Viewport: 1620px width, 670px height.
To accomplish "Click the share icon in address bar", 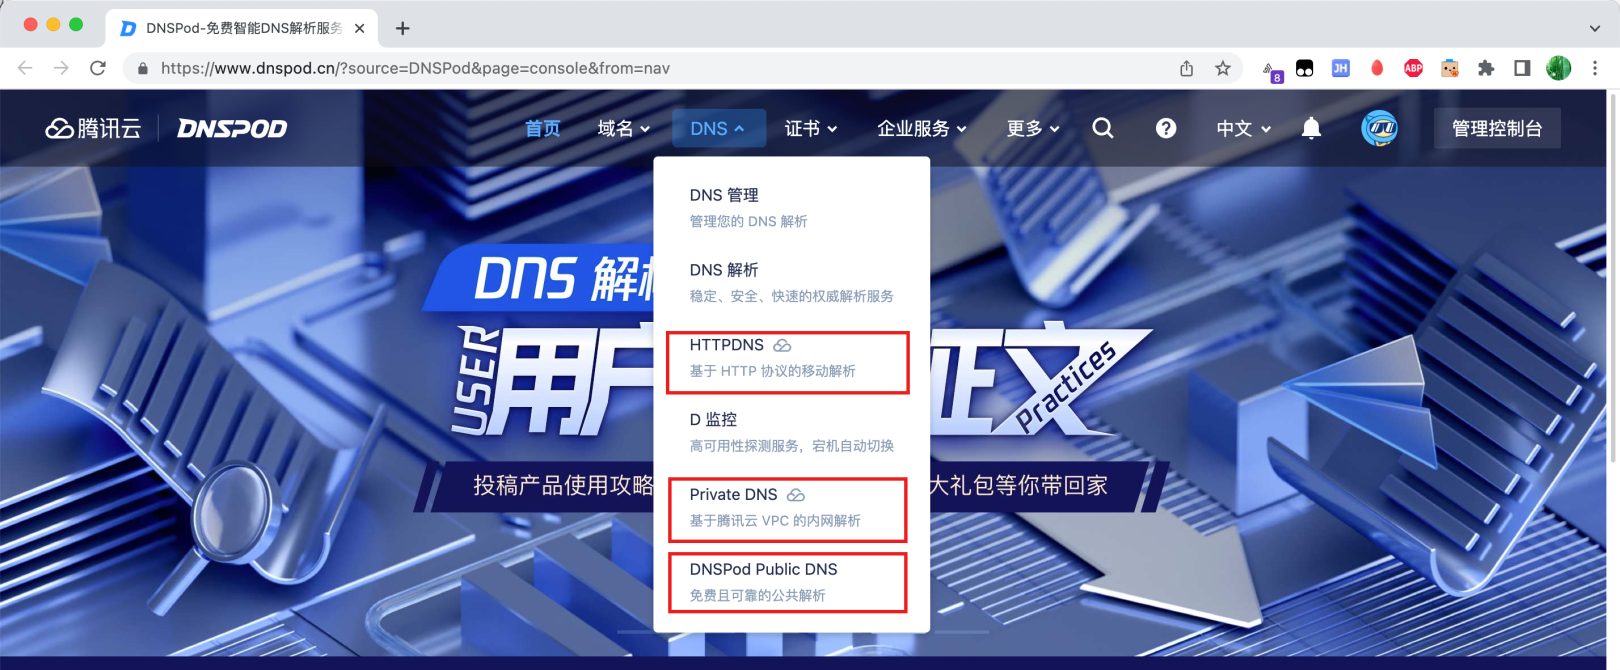I will (x=1186, y=68).
